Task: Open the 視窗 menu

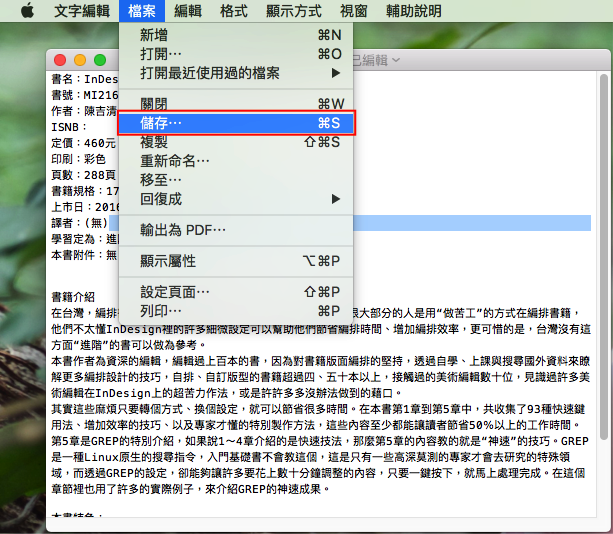Action: coord(353,11)
